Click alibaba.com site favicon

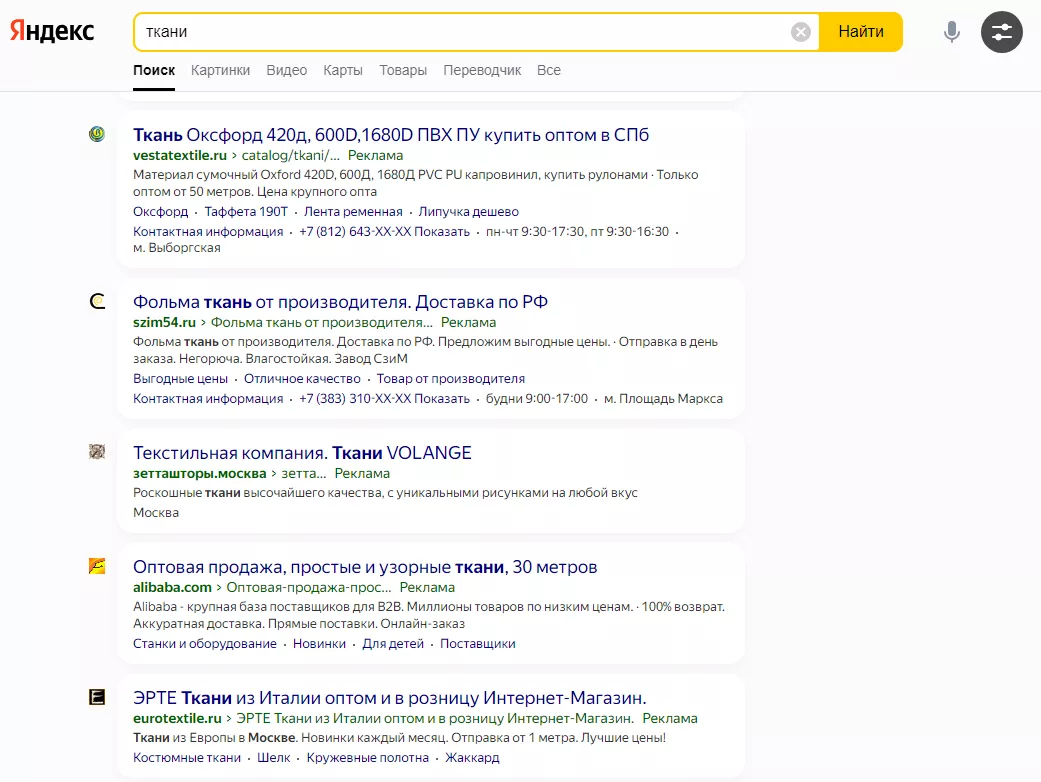(x=97, y=567)
